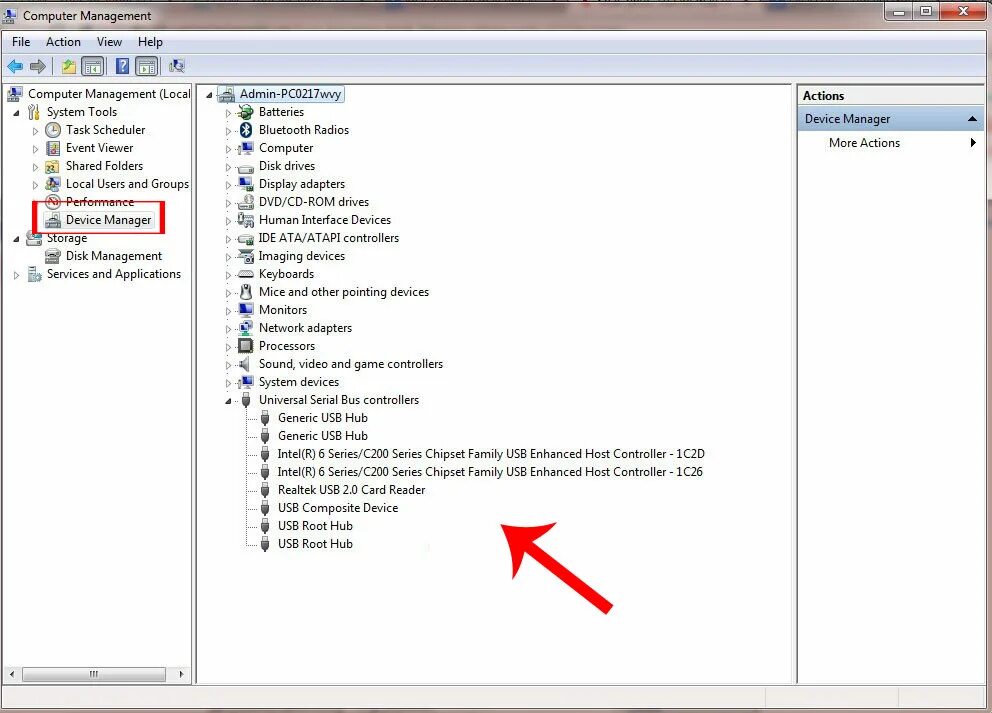The height and width of the screenshot is (713, 992).
Task: Toggle the console tree pane icon
Action: click(x=92, y=66)
